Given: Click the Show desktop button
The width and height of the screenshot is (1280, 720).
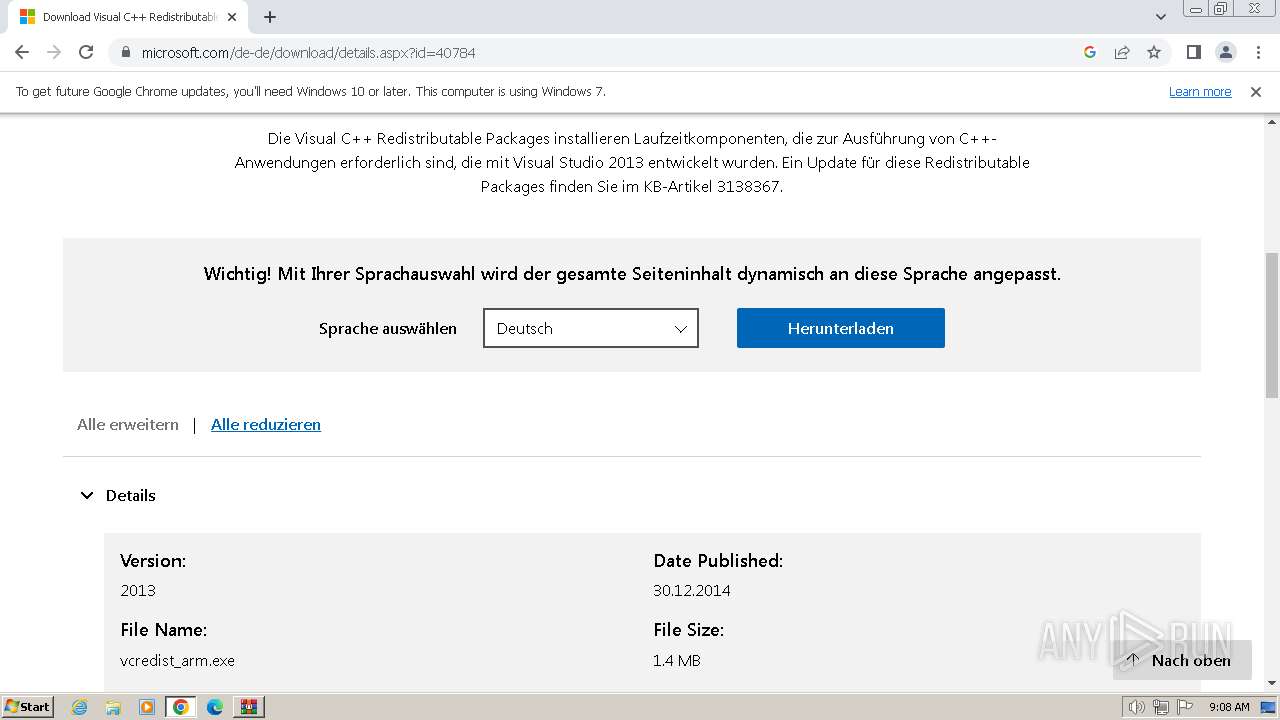Looking at the screenshot, I should click(1269, 707).
